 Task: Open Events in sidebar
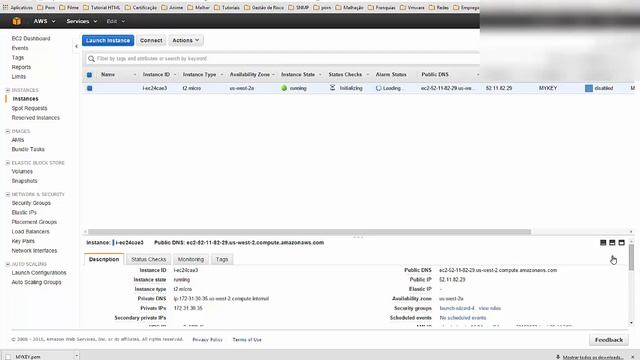(20, 48)
